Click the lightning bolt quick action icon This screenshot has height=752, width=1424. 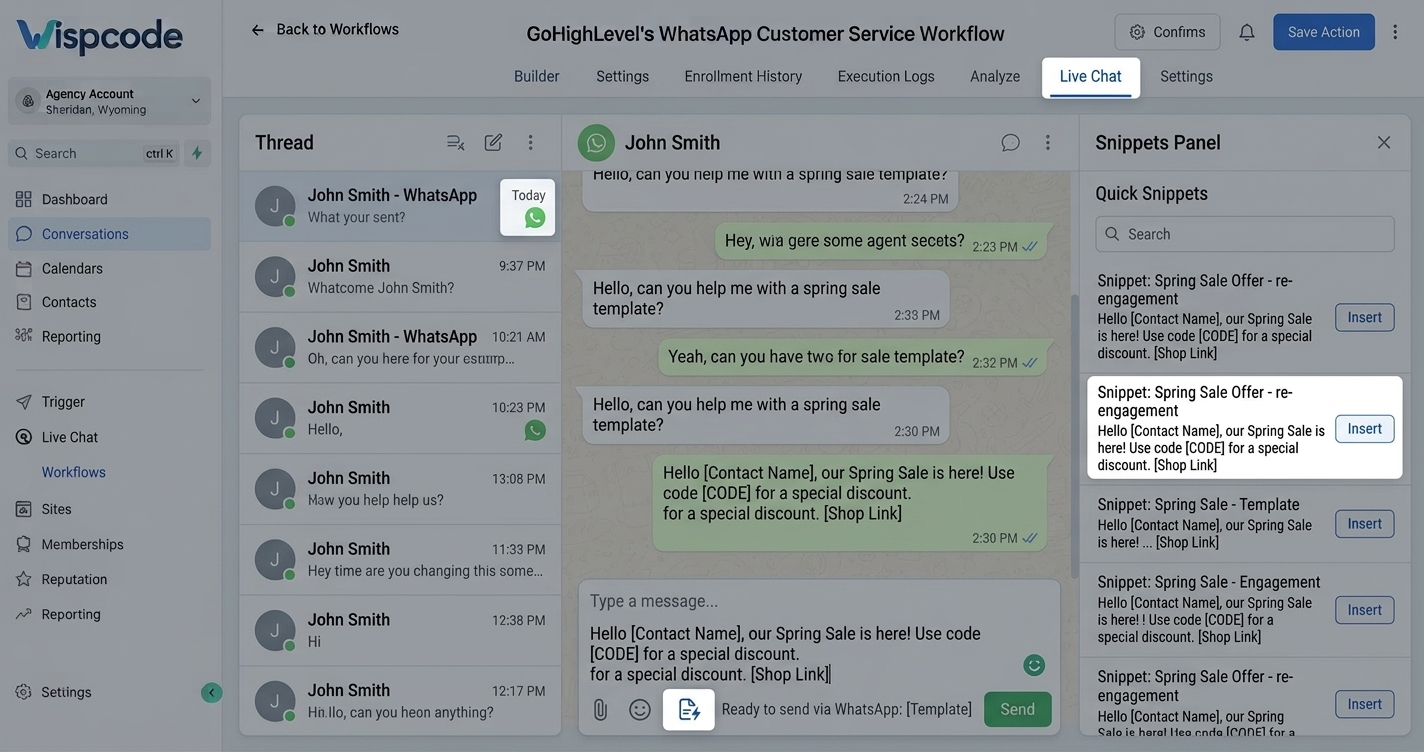(x=197, y=153)
